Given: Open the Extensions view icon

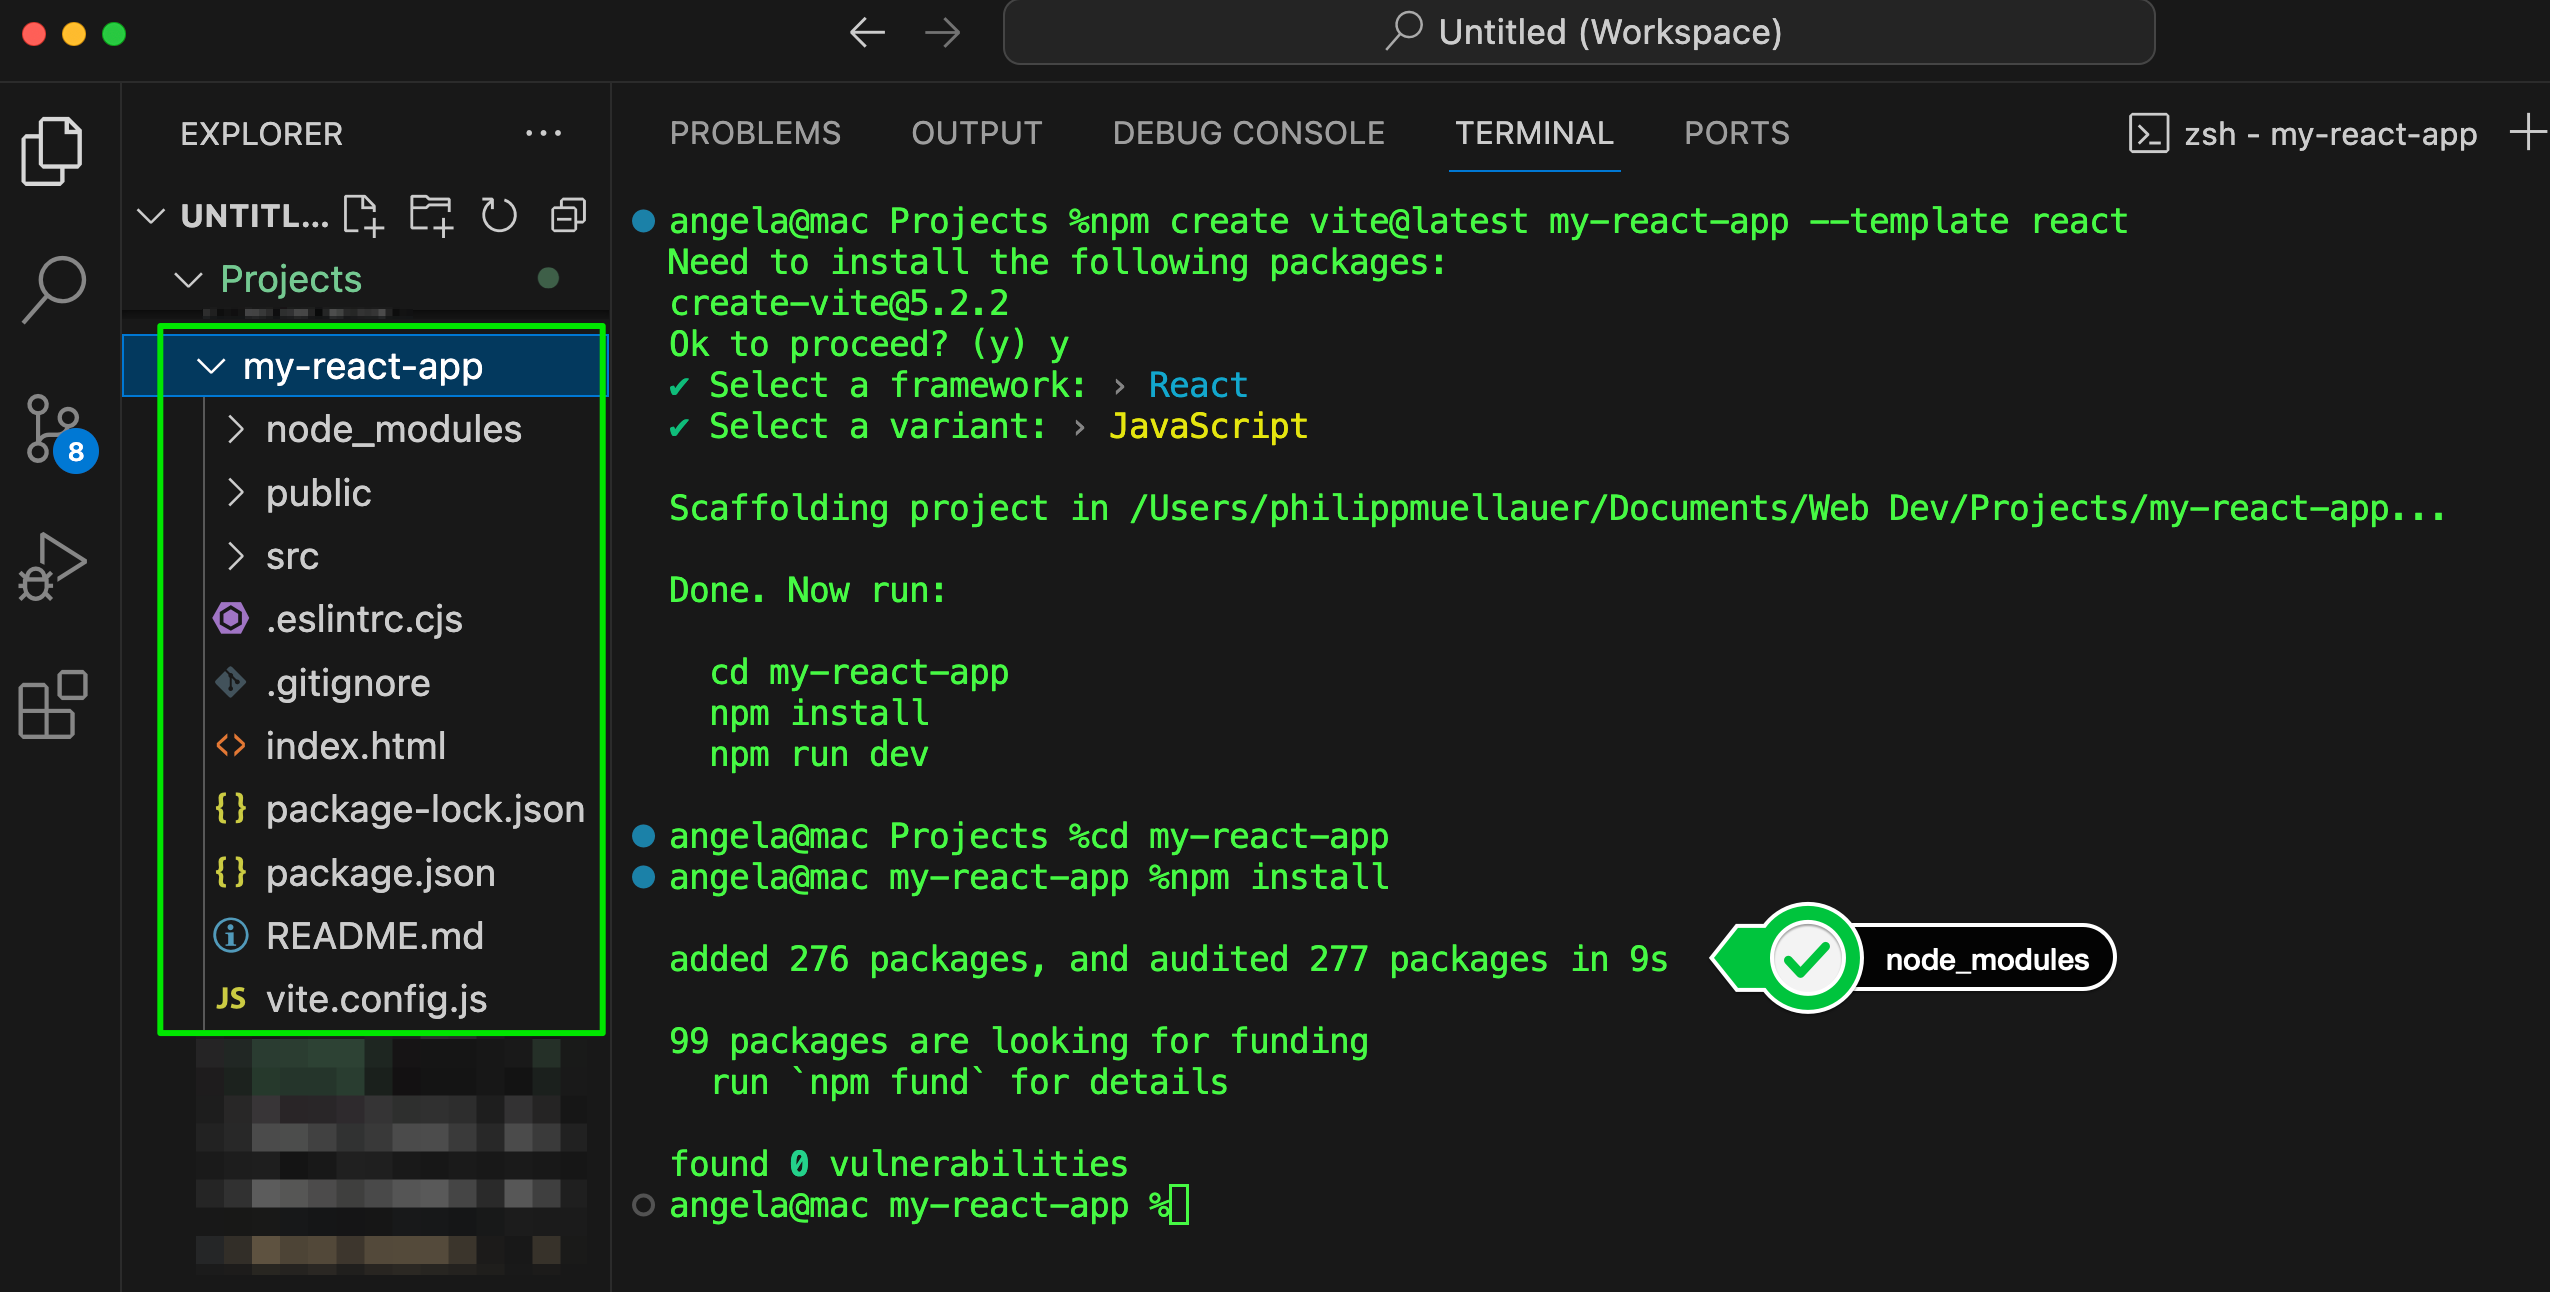Looking at the screenshot, I should (x=52, y=705).
